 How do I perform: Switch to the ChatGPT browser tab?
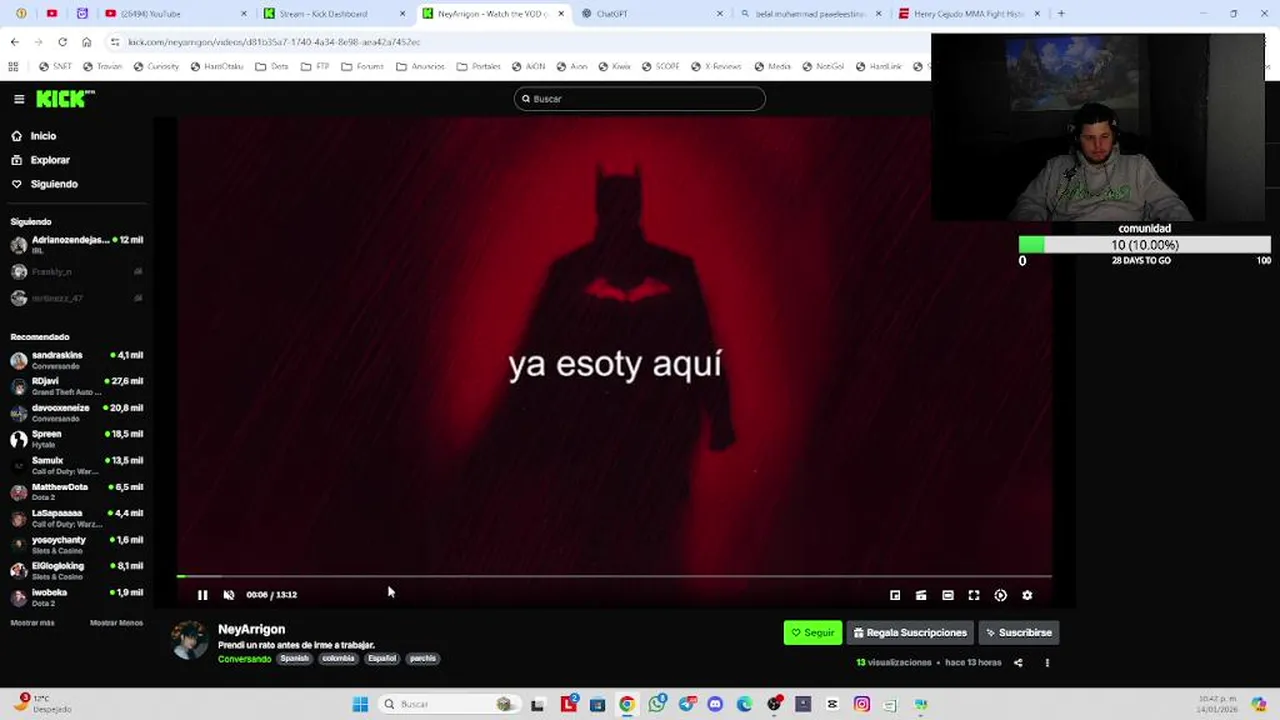[652, 14]
